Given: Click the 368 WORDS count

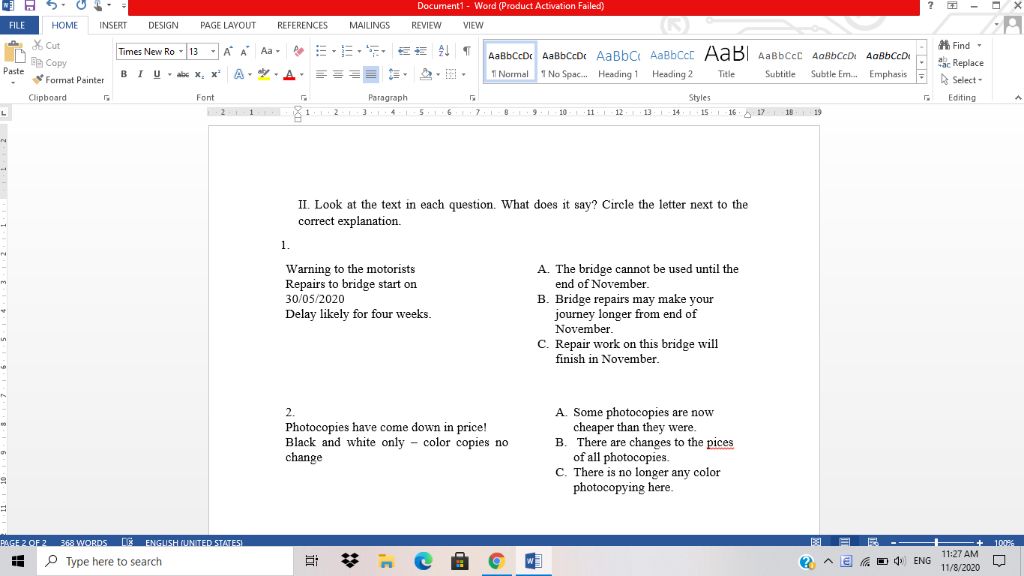Looking at the screenshot, I should point(84,542).
